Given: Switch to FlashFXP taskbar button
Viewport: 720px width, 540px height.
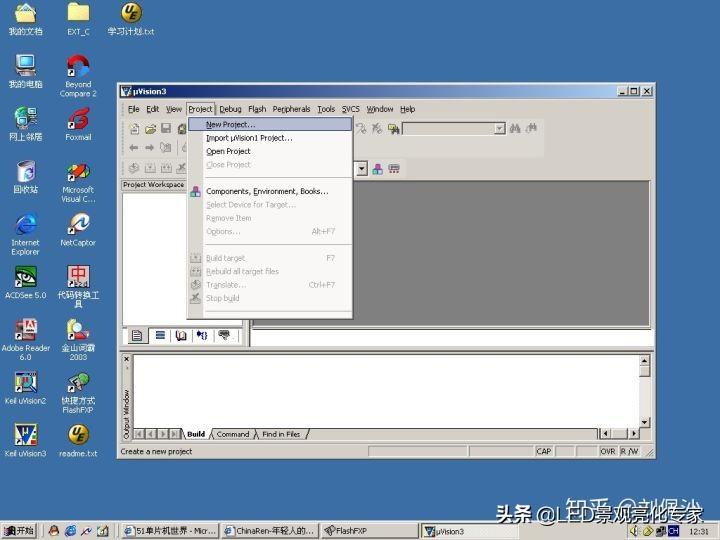Looking at the screenshot, I should pos(369,531).
